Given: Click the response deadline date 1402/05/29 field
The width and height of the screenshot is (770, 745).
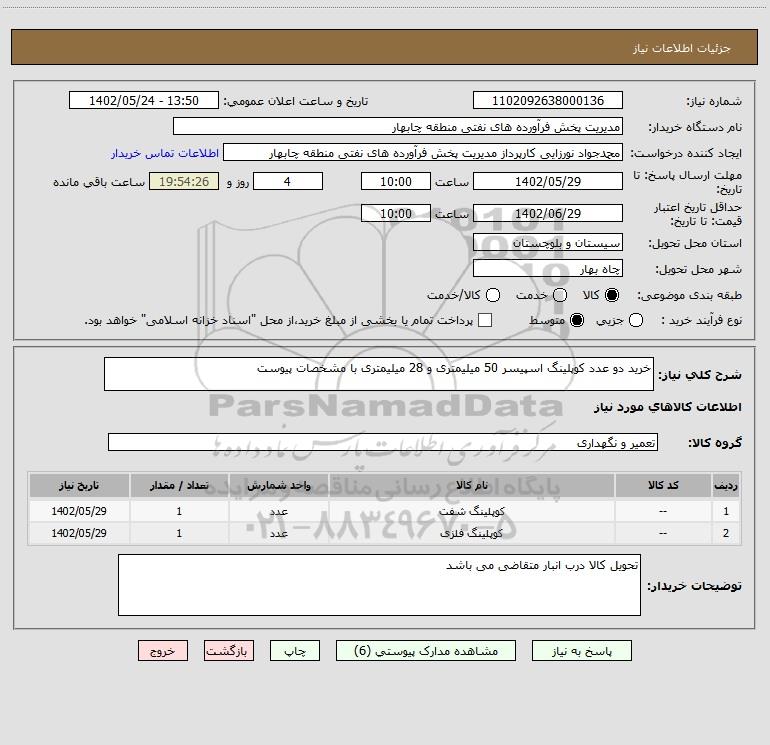Looking at the screenshot, I should click(547, 182).
